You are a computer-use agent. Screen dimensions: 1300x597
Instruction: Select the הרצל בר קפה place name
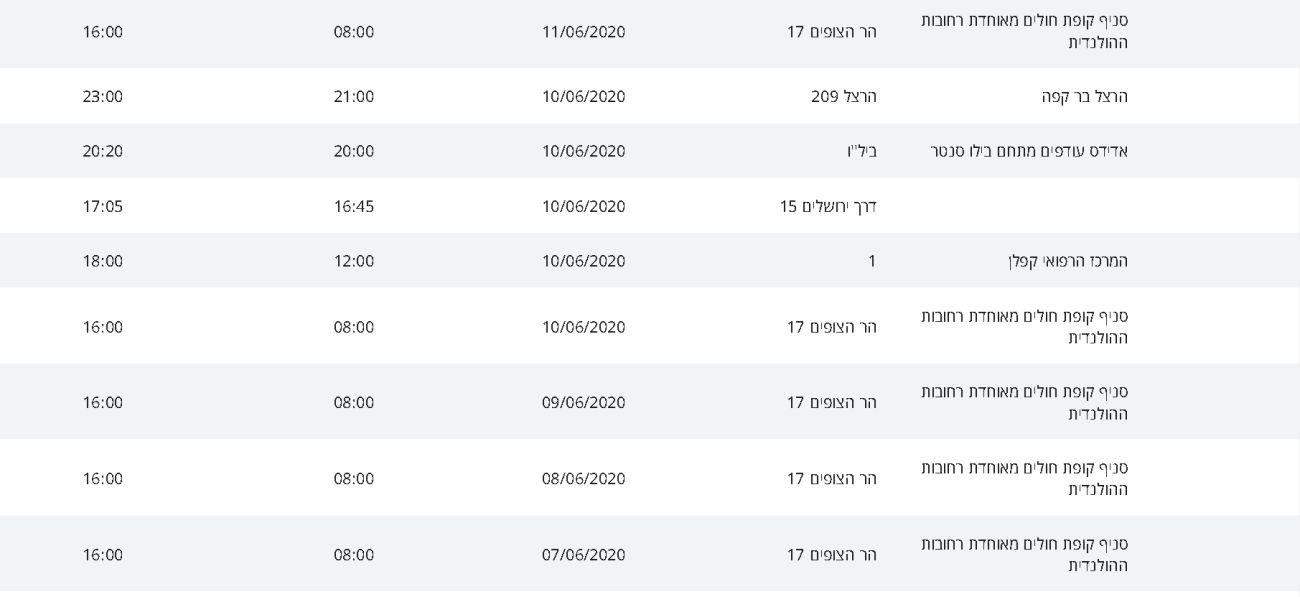1084,97
